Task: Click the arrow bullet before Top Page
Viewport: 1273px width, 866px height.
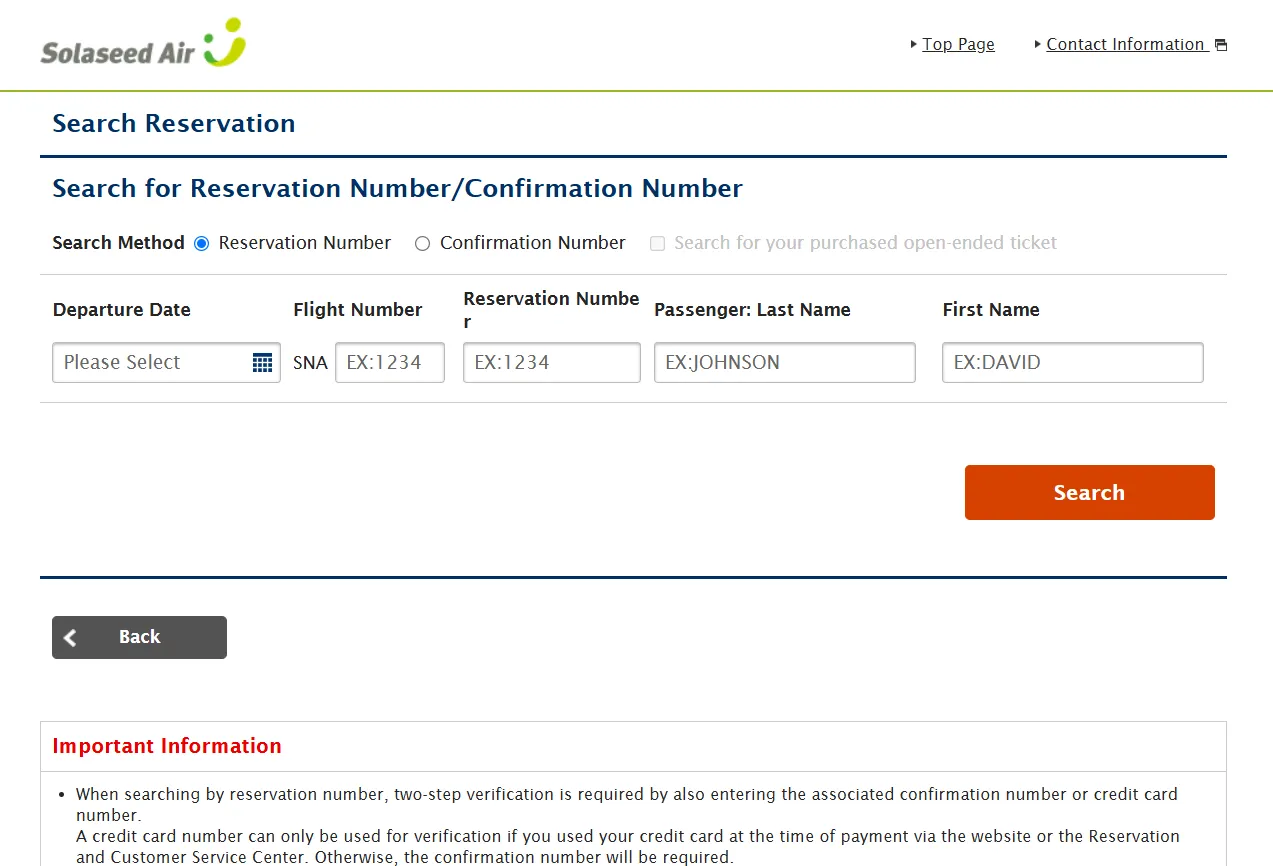Action: [x=914, y=45]
